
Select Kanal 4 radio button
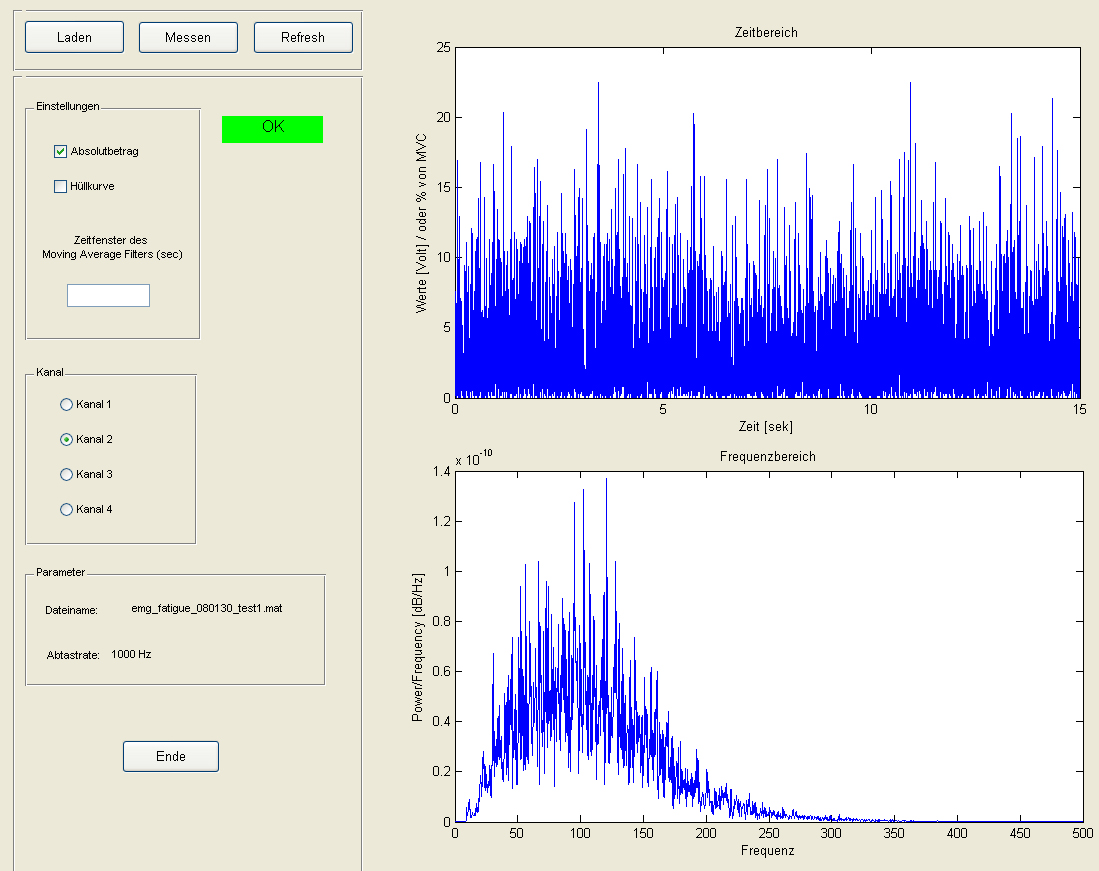(67, 509)
